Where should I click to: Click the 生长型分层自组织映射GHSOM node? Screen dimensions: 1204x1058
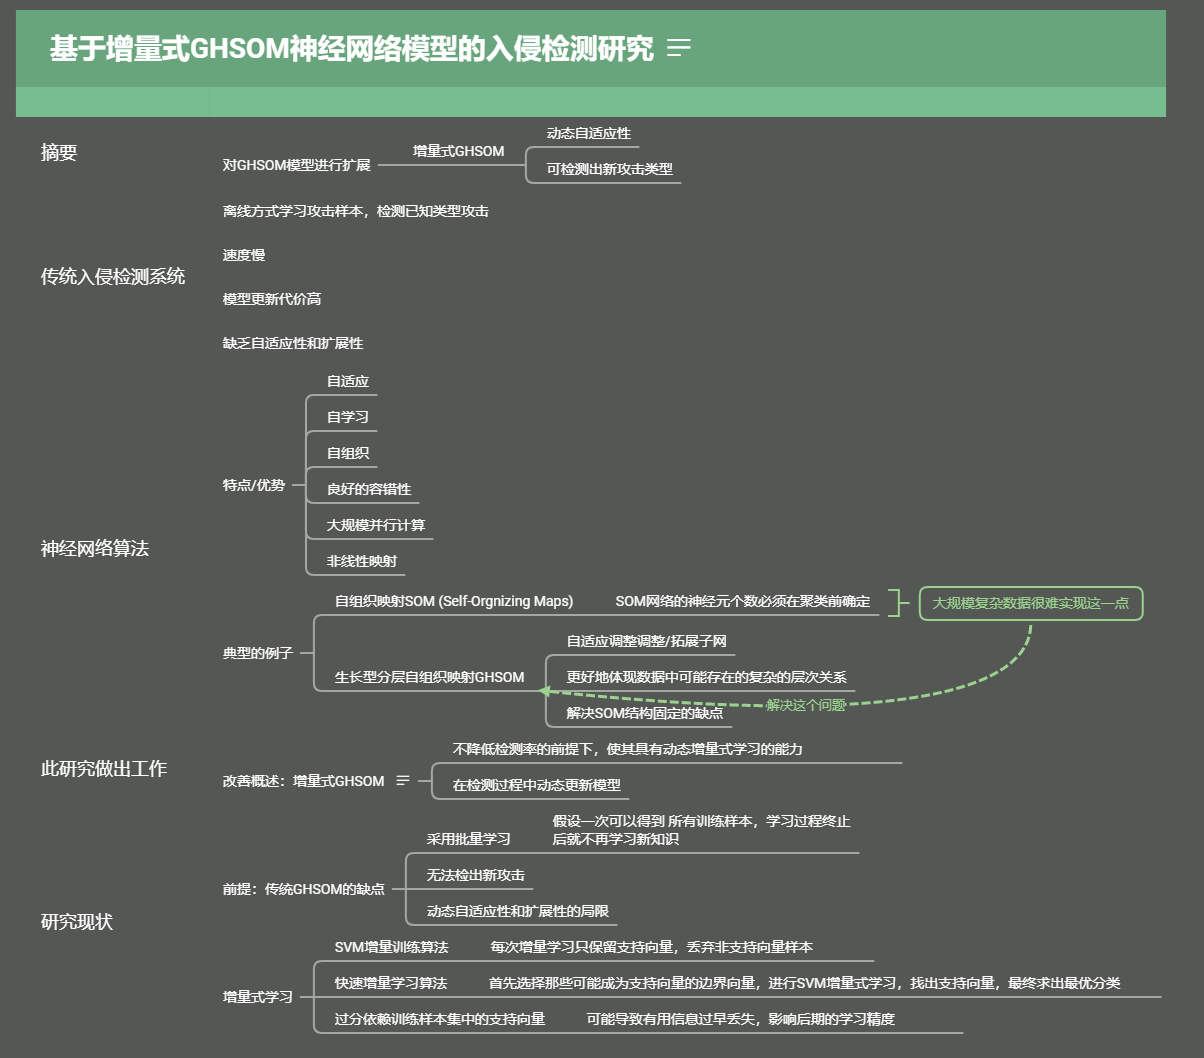tap(429, 677)
